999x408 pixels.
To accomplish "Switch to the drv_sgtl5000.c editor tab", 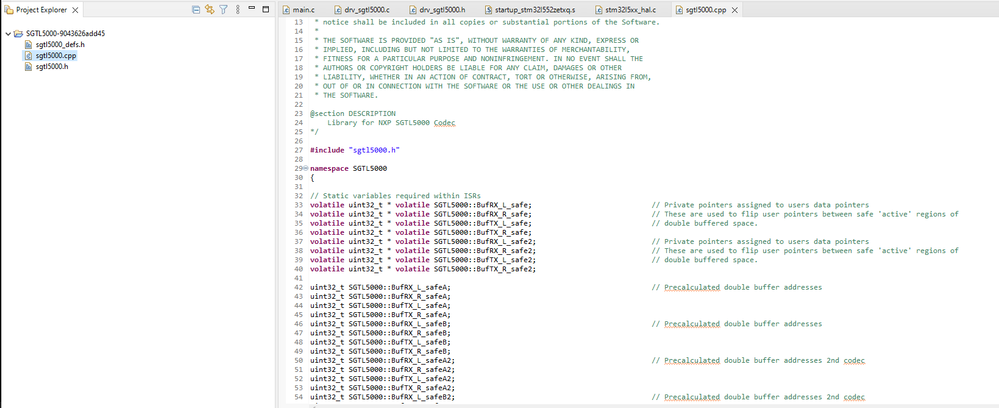I will point(363,10).
